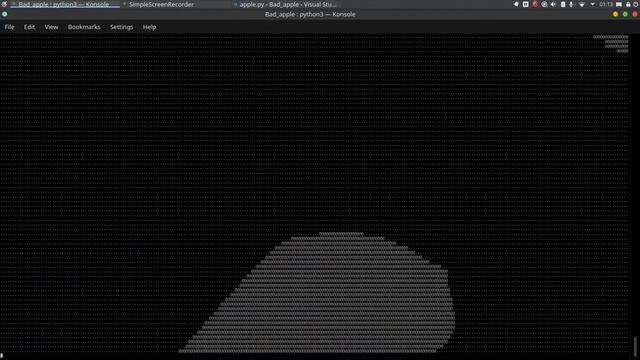The image size is (640, 360).
Task: Click the notifications flag icon in the panel
Action: (619, 4)
